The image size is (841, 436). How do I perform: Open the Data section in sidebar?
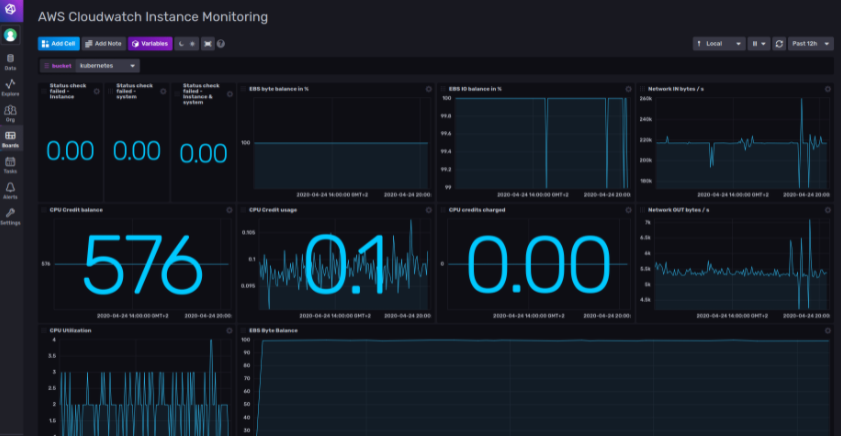(10, 62)
